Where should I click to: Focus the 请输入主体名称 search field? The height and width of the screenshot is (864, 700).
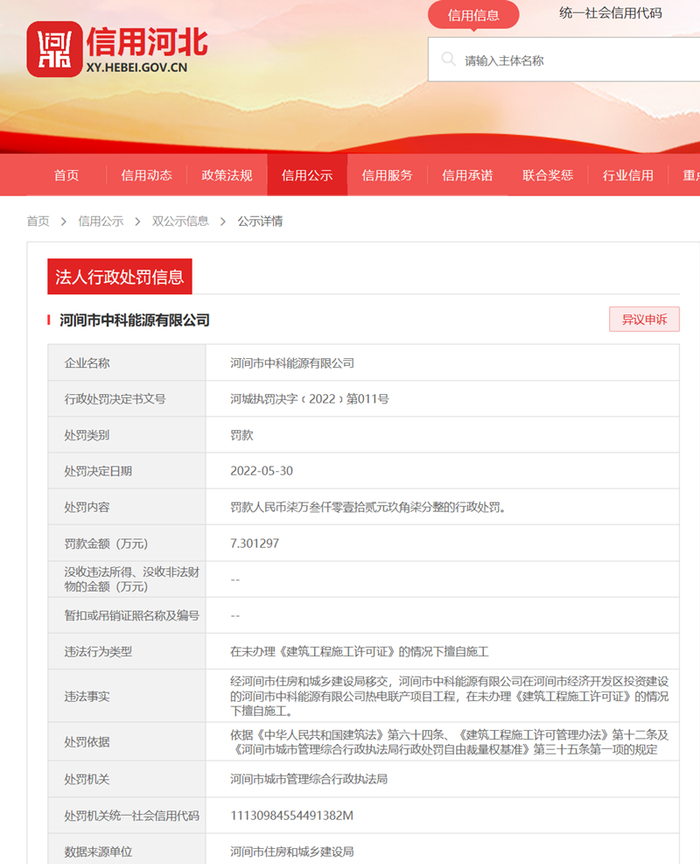click(x=564, y=60)
